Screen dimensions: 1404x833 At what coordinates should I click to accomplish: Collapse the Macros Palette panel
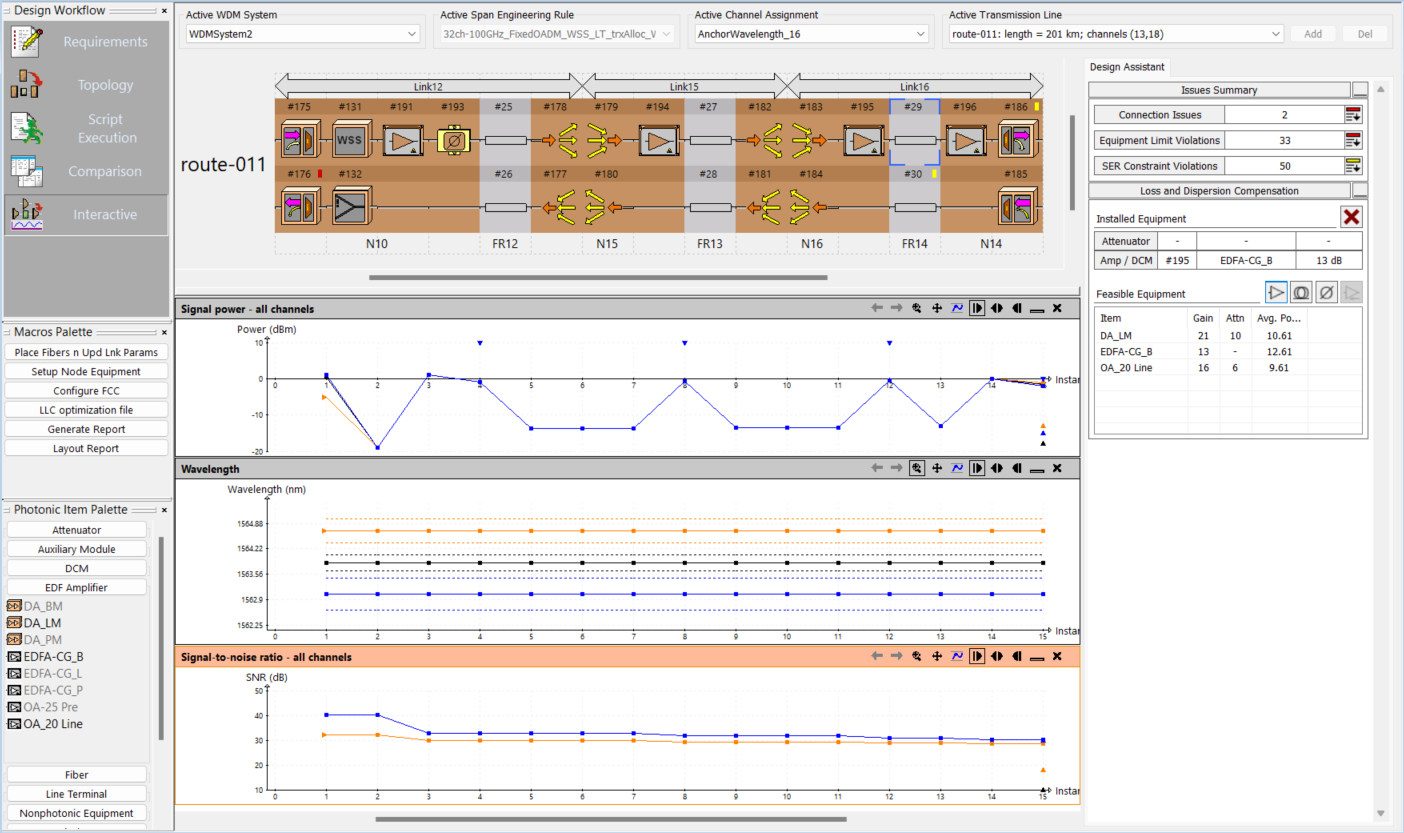[x=164, y=331]
